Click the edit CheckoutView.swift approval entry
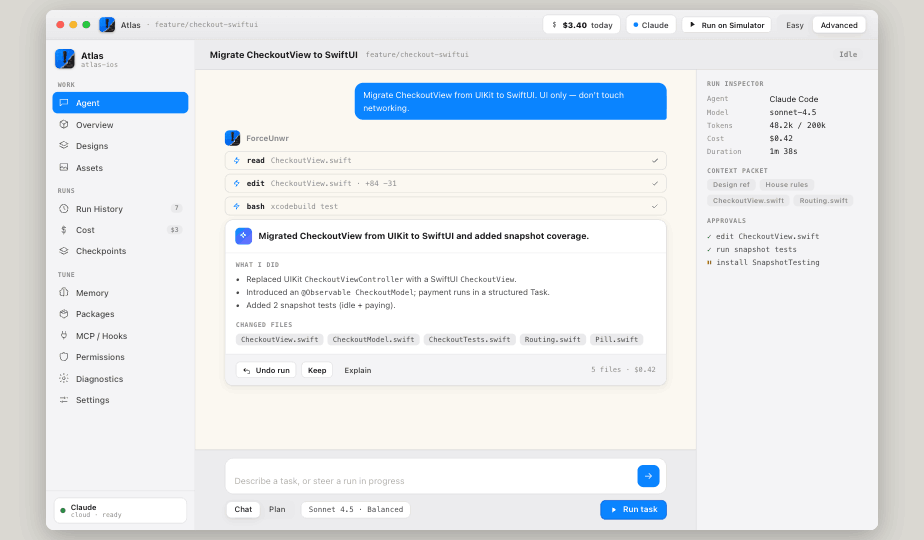Image resolution: width=924 pixels, height=540 pixels. 763,236
